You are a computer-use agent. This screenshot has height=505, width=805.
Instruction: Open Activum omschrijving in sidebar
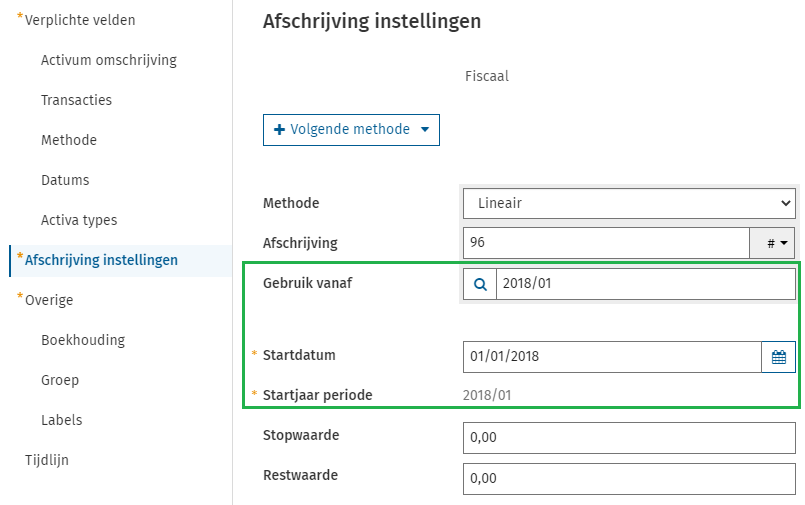click(x=108, y=60)
